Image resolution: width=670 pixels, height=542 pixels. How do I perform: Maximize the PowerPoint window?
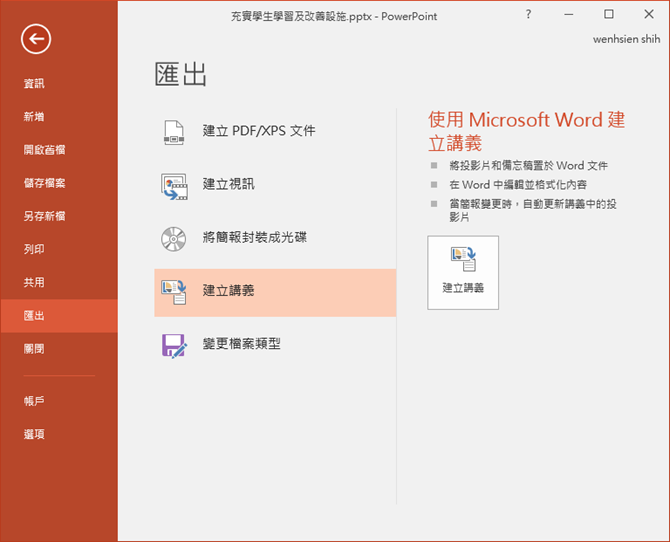click(x=609, y=15)
